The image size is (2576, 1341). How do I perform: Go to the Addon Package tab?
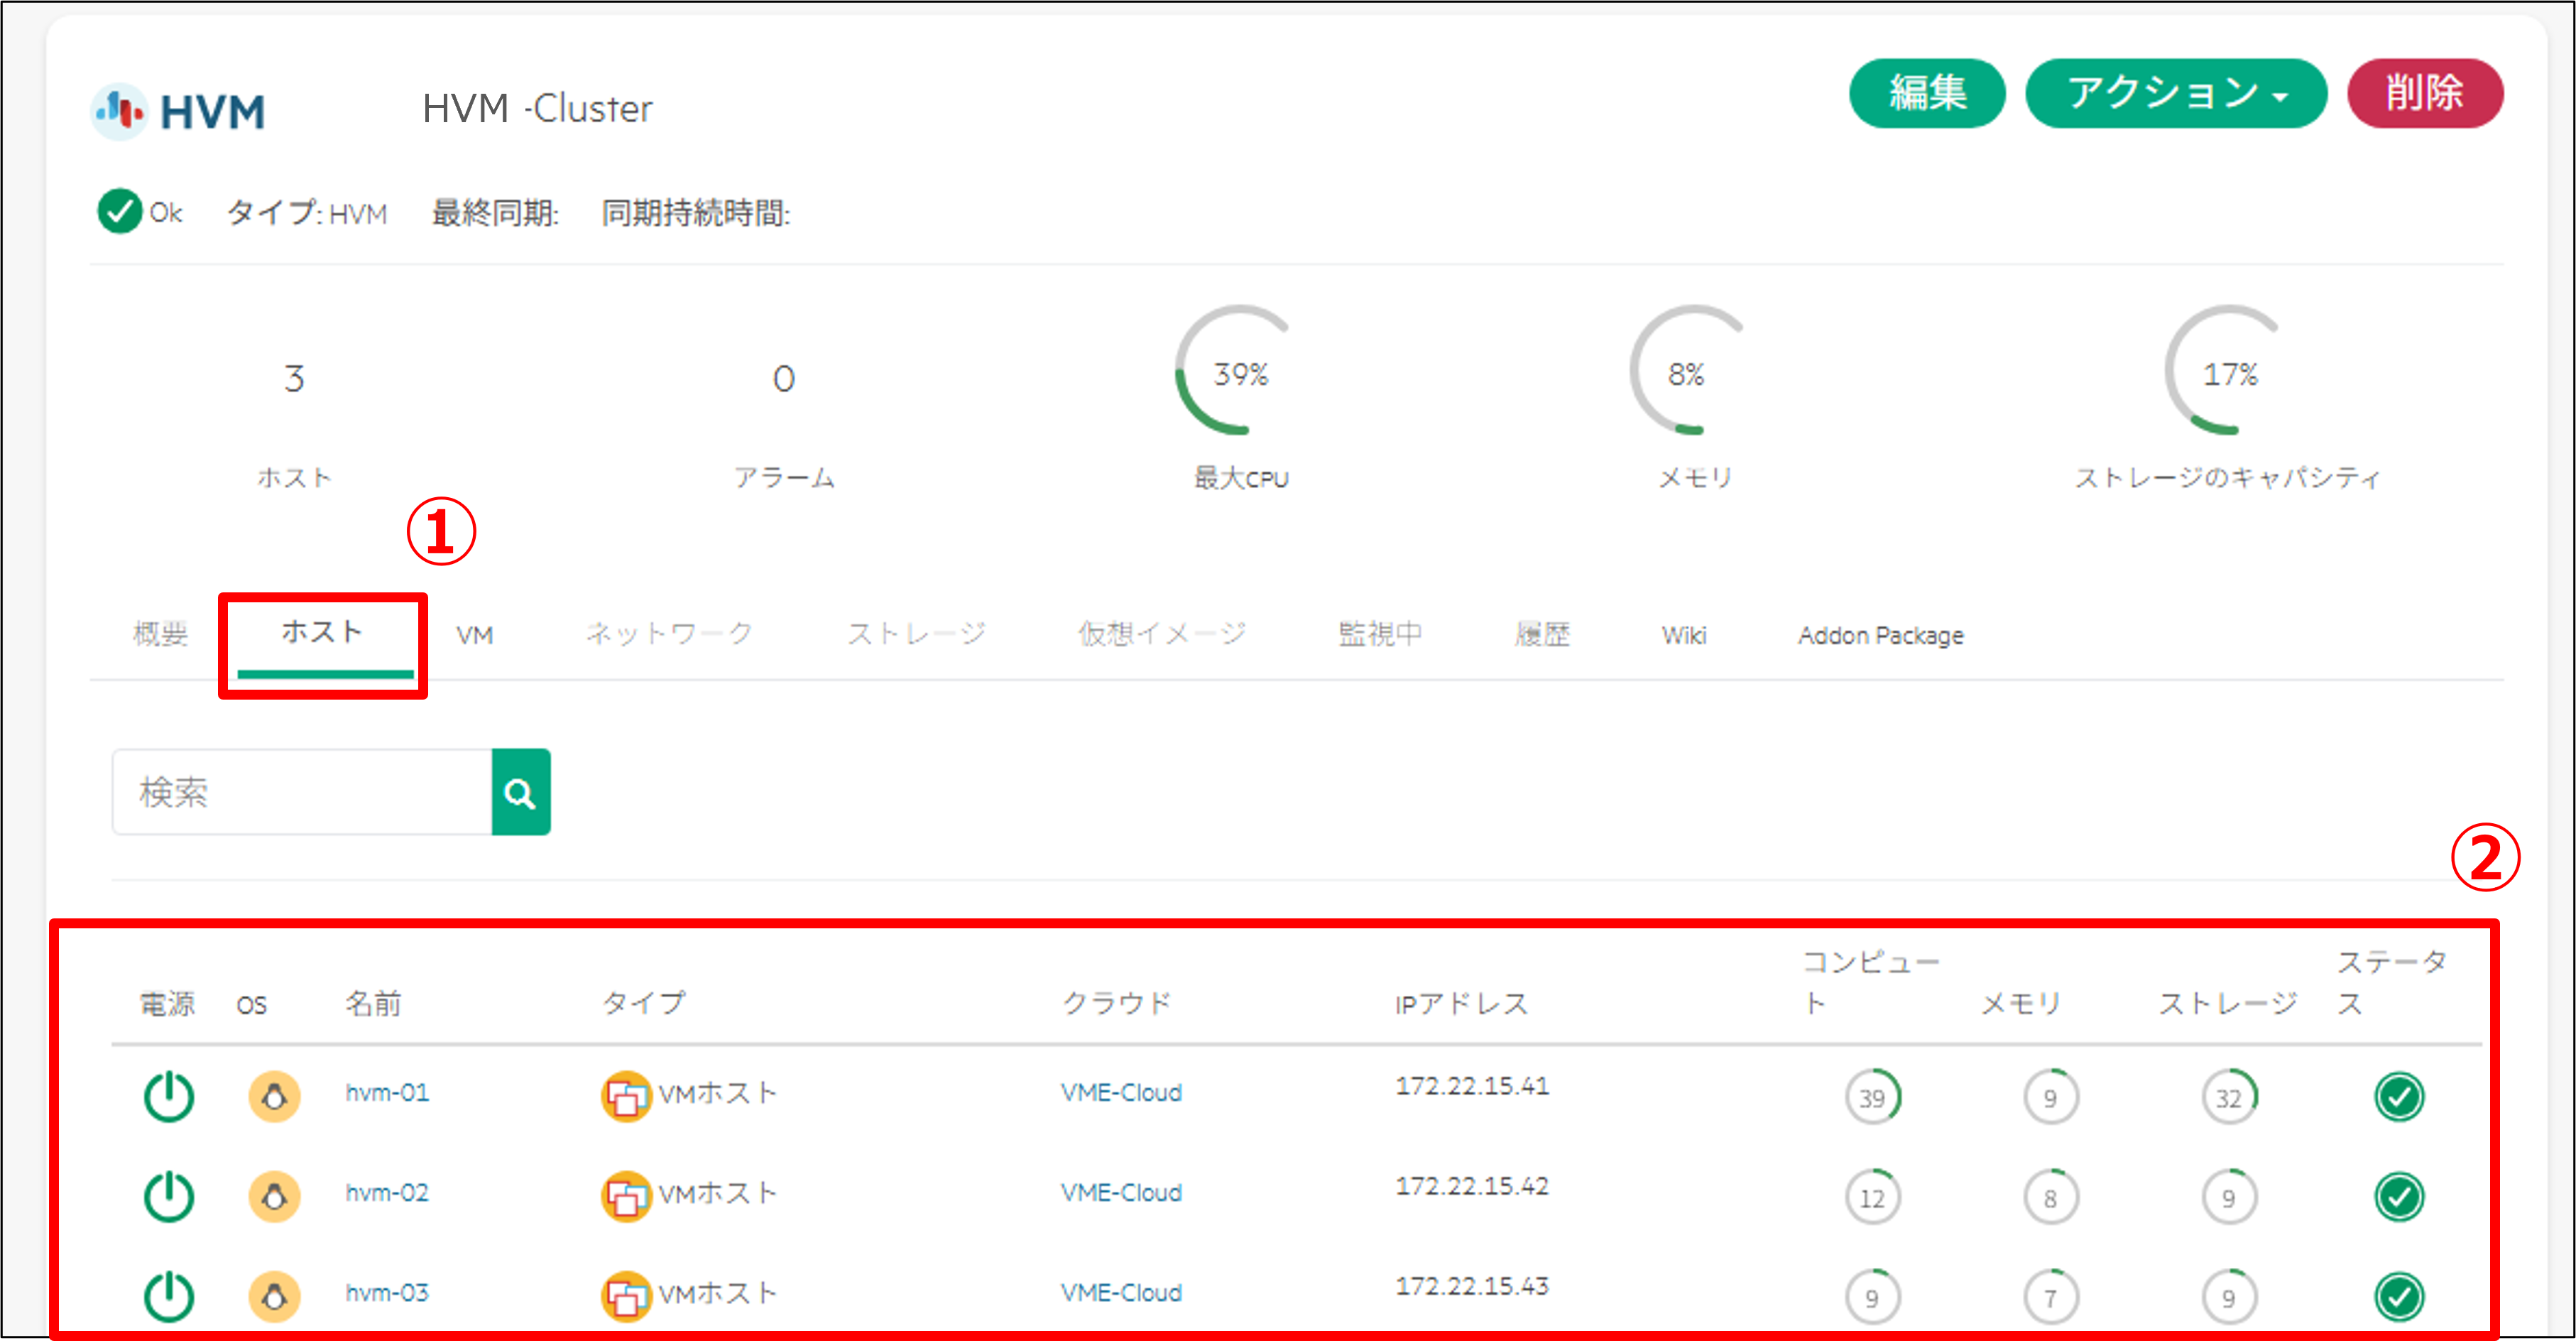coord(1880,635)
